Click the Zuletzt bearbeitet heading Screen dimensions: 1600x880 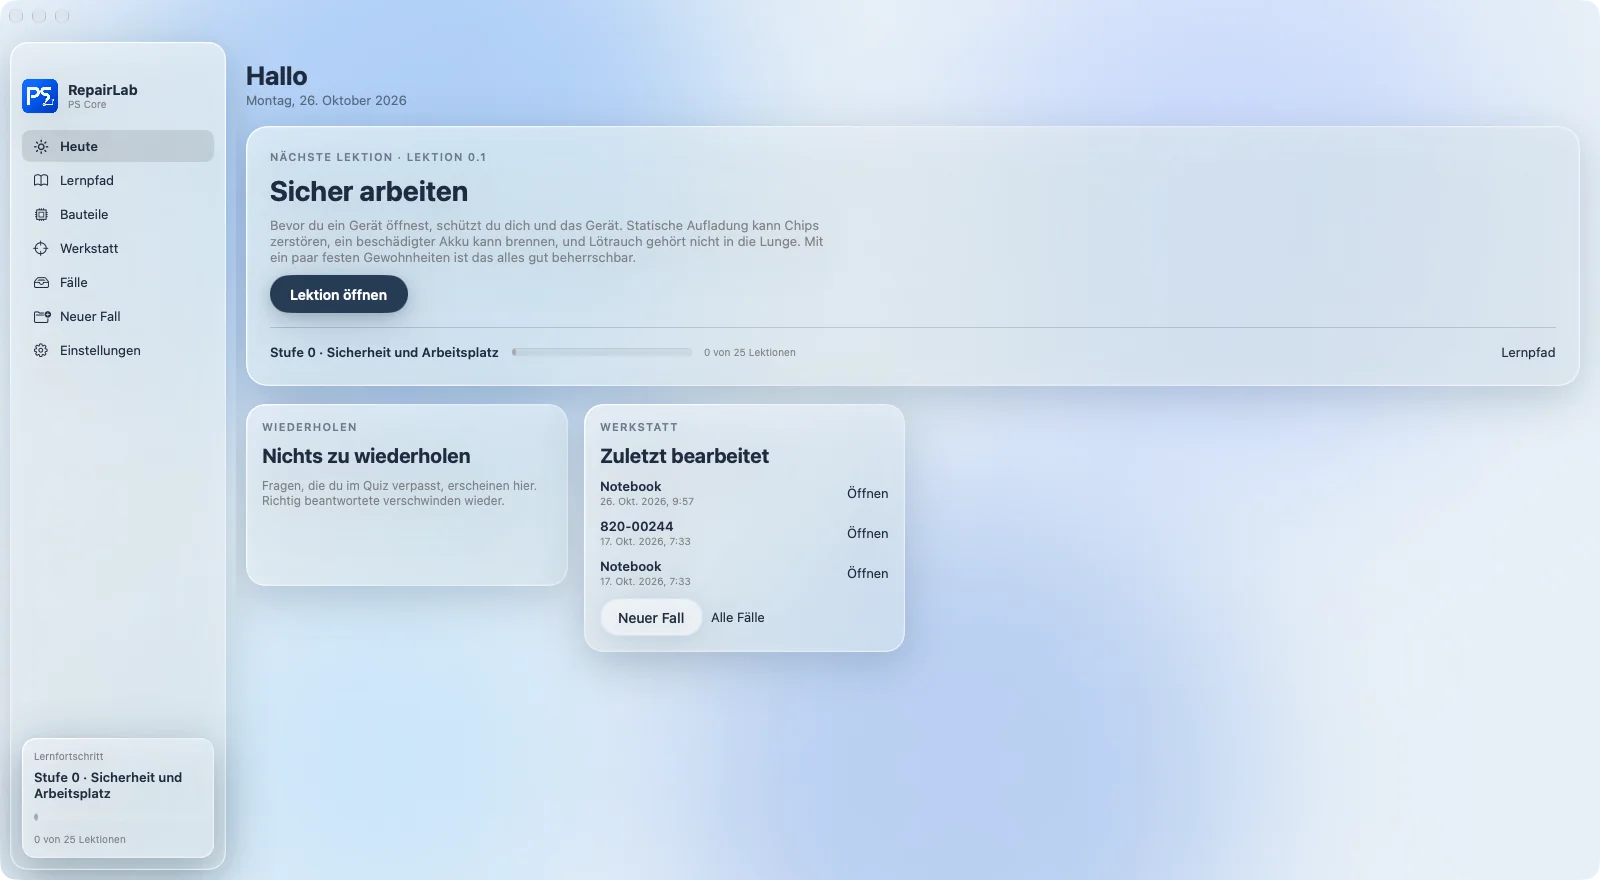point(684,456)
